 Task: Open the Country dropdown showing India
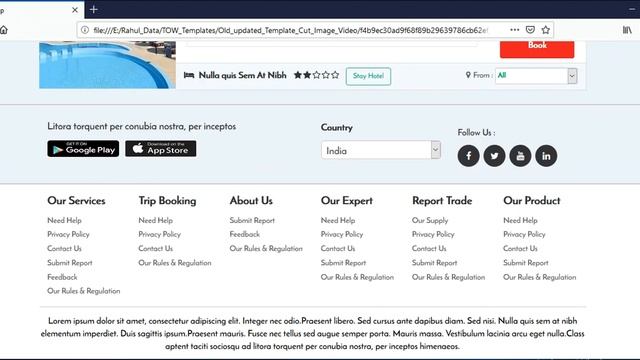click(x=381, y=150)
